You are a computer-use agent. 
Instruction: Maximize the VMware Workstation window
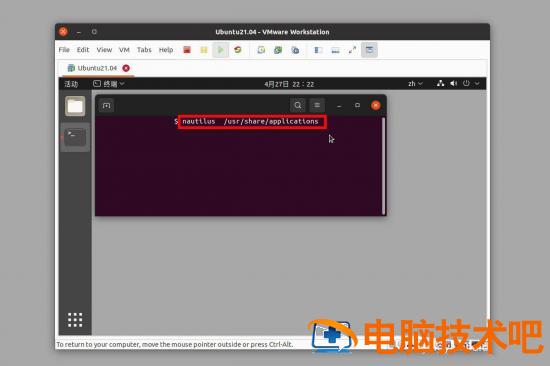pyautogui.click(x=94, y=32)
